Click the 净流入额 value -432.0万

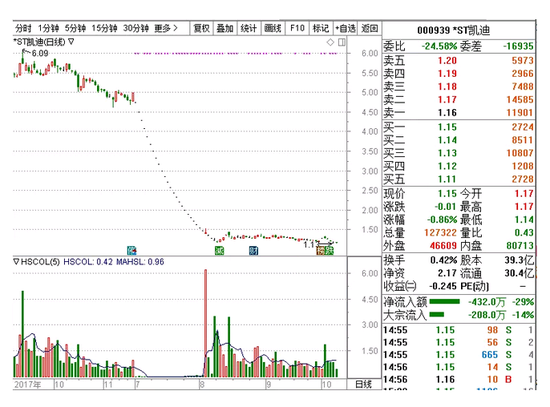tap(487, 302)
